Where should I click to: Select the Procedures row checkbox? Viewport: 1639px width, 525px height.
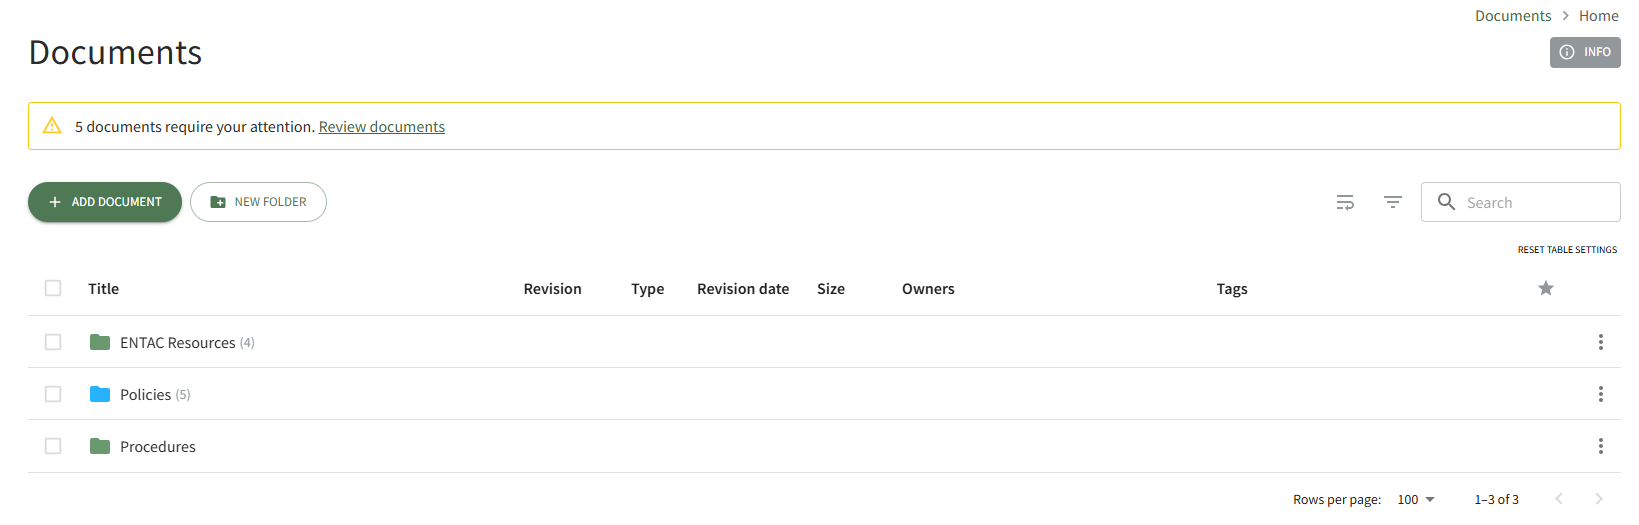pos(53,446)
